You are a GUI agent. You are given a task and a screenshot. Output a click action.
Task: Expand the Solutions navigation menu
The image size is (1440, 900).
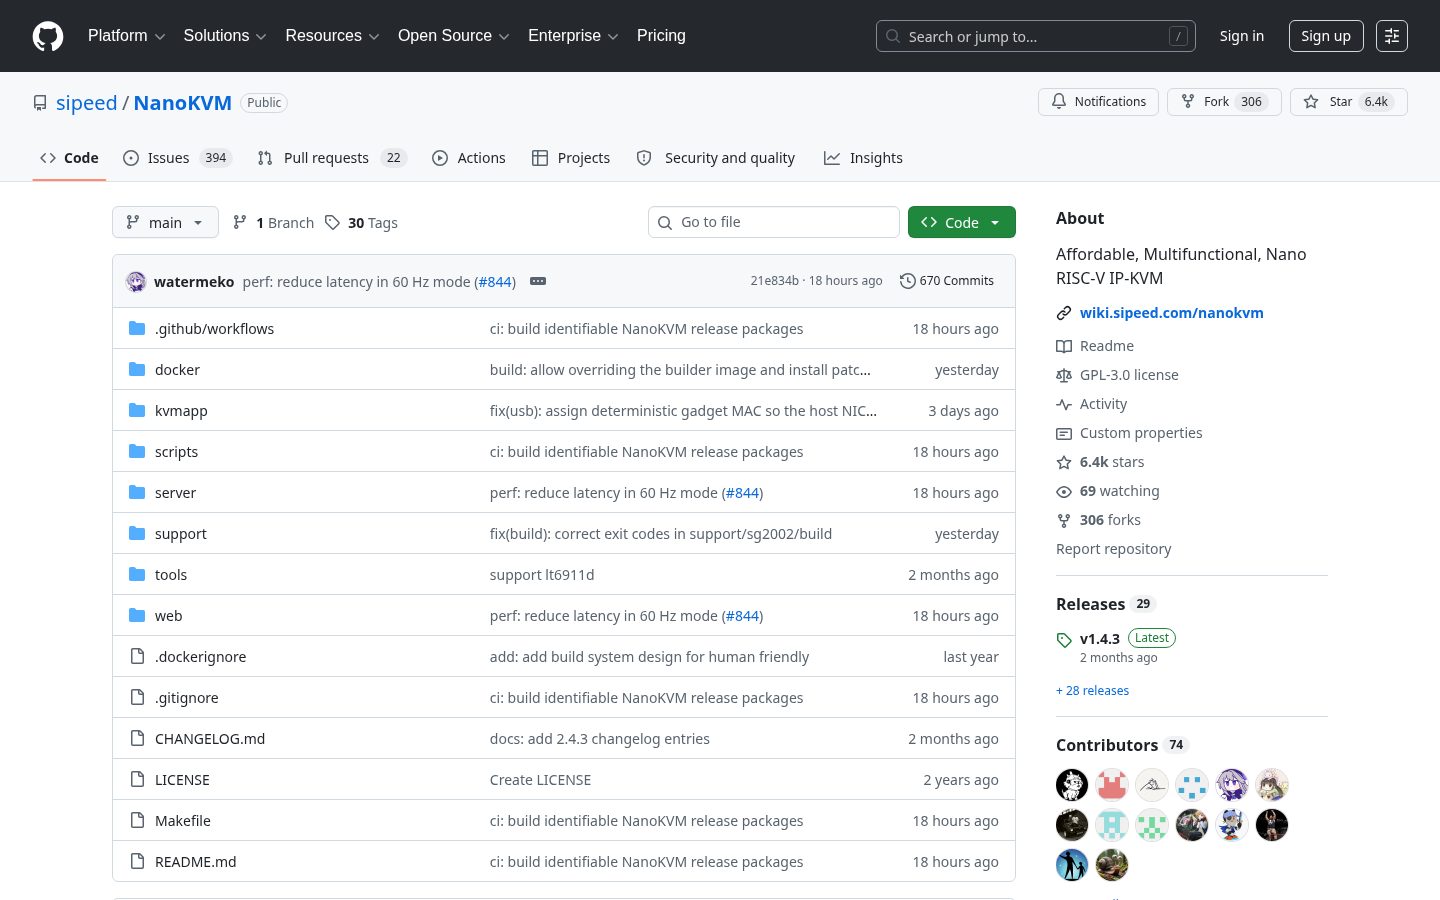click(x=225, y=36)
